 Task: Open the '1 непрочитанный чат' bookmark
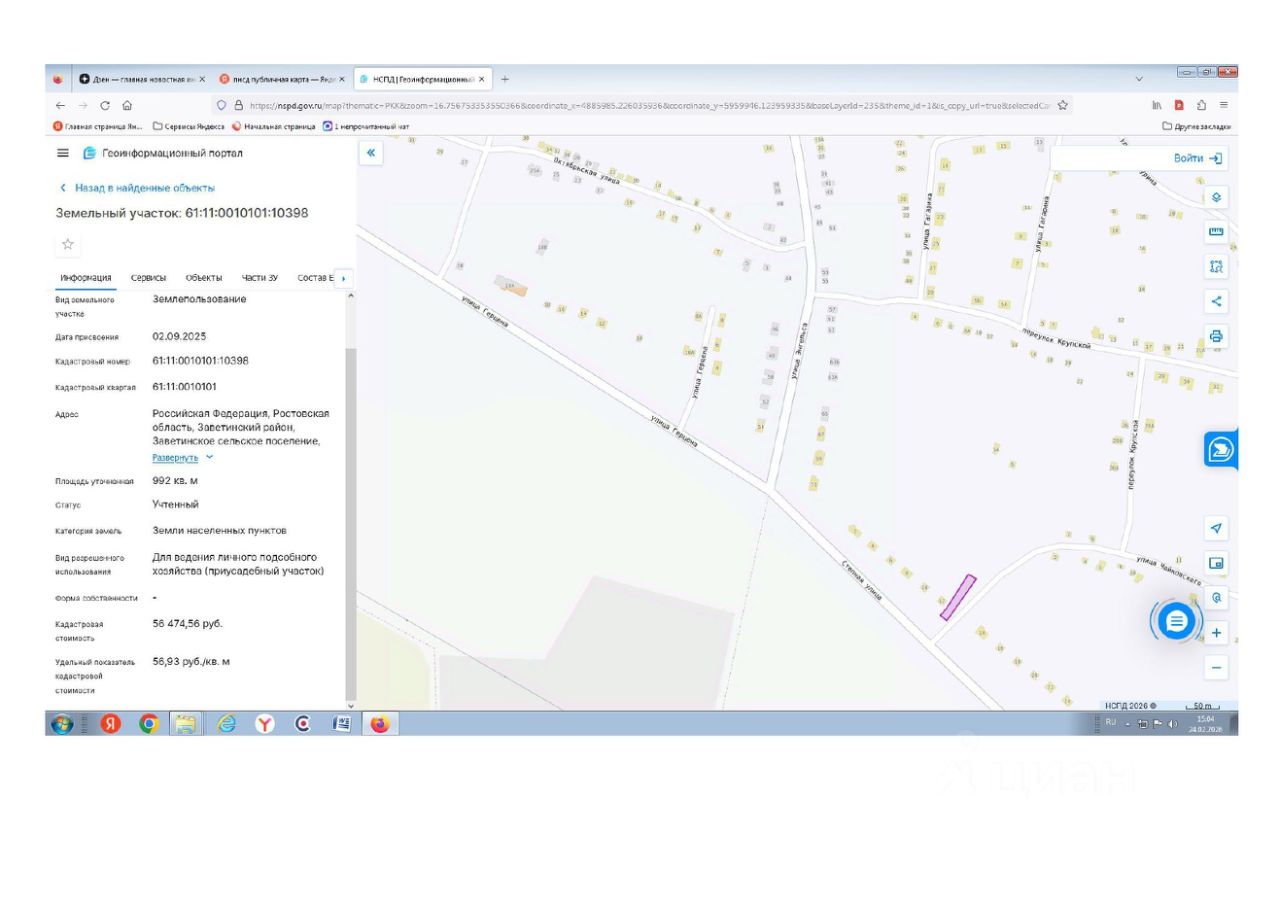[x=366, y=127]
